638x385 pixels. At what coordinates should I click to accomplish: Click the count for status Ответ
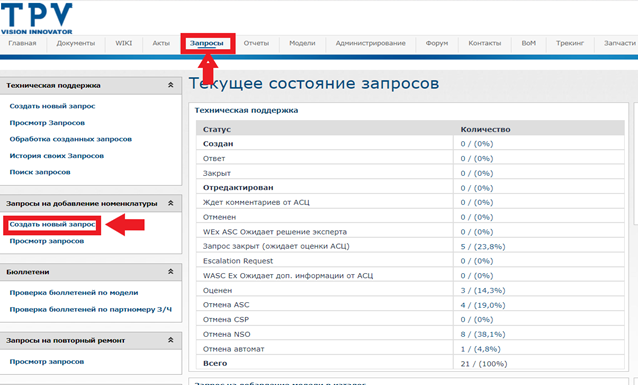(477, 159)
